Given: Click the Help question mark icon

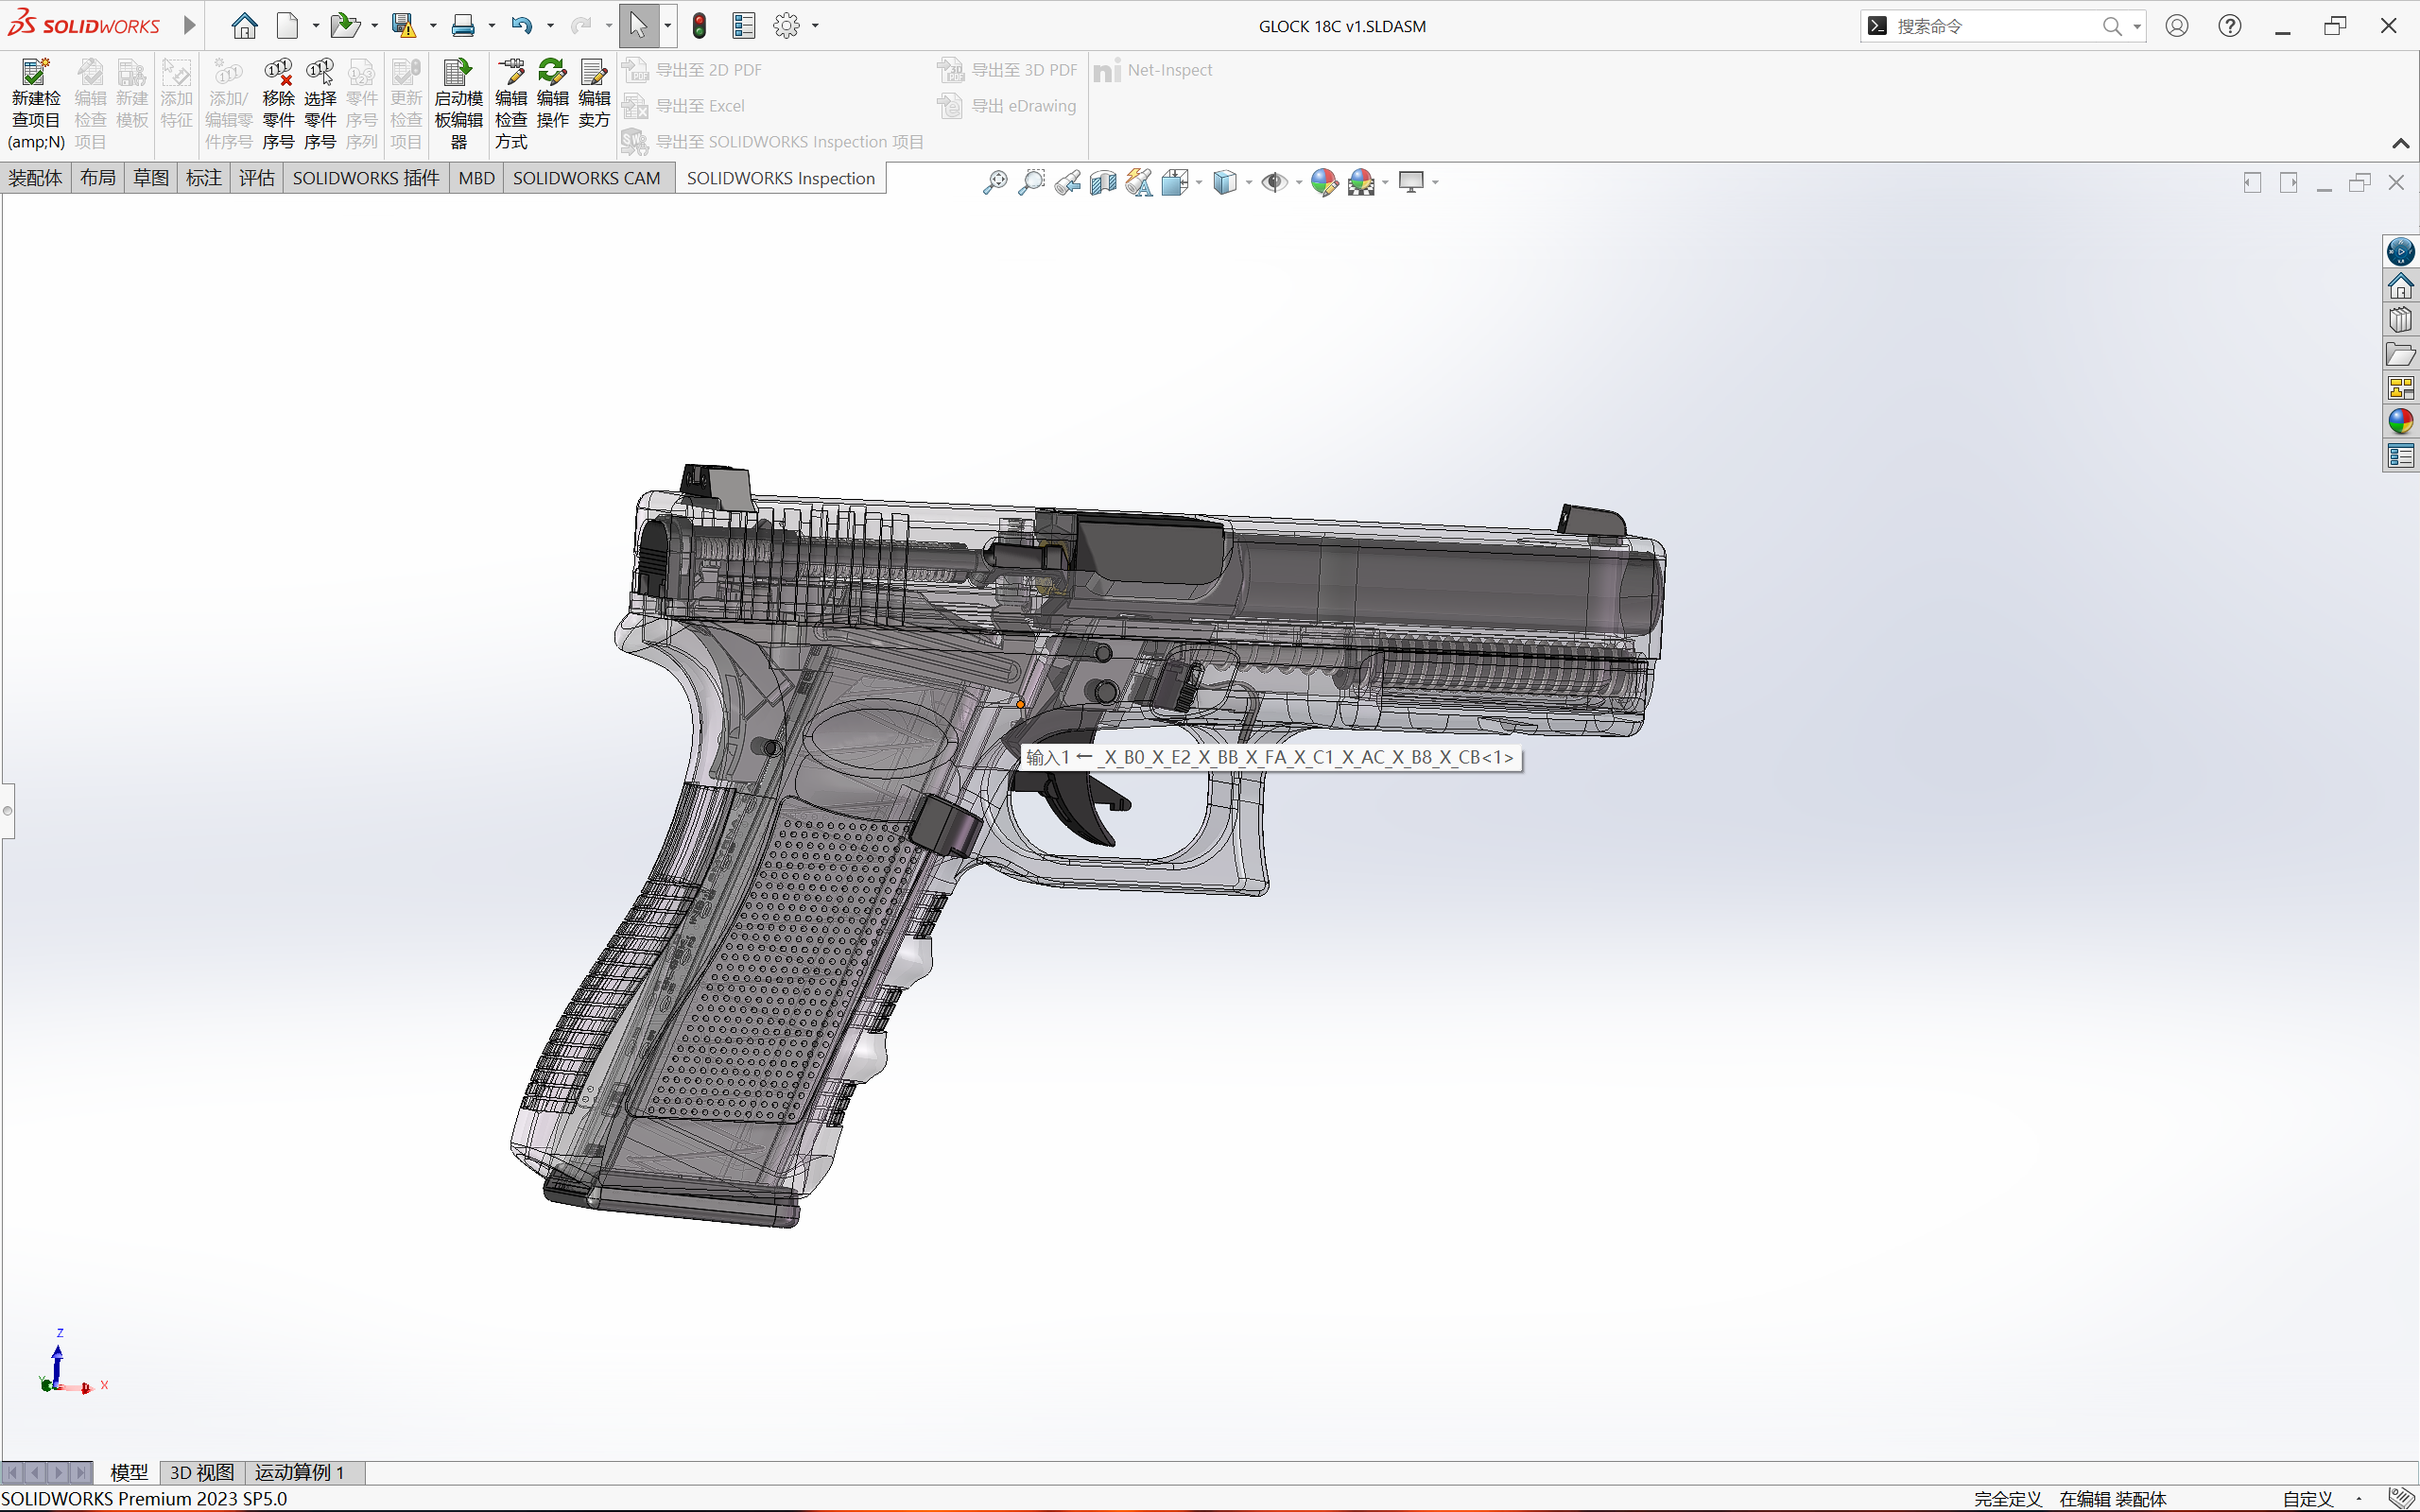Looking at the screenshot, I should point(2229,26).
